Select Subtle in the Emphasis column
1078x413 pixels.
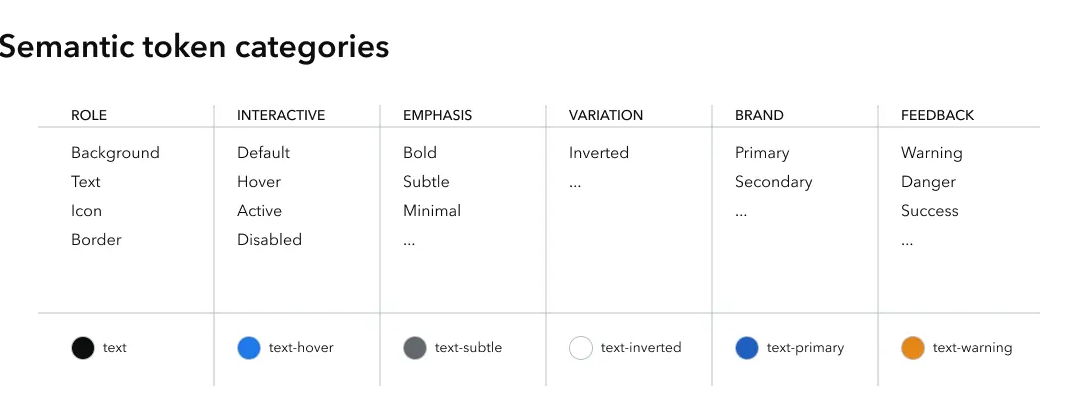pyautogui.click(x=426, y=182)
